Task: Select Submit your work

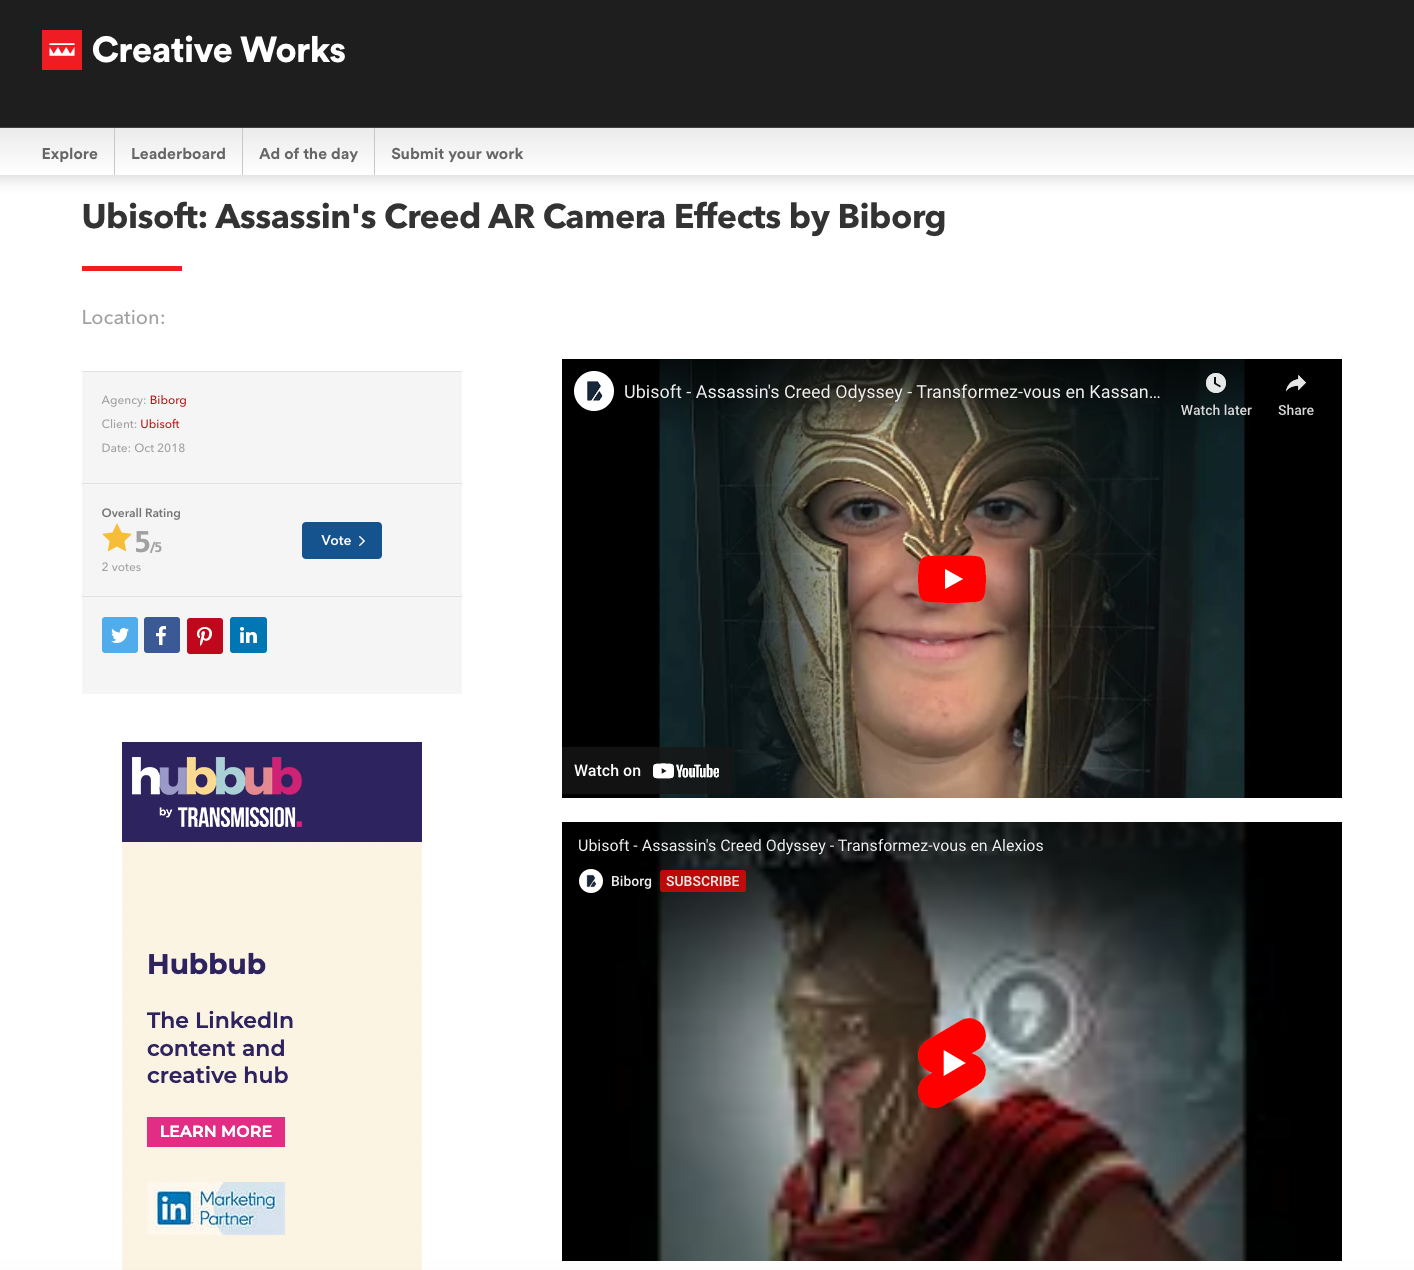Action: click(457, 153)
